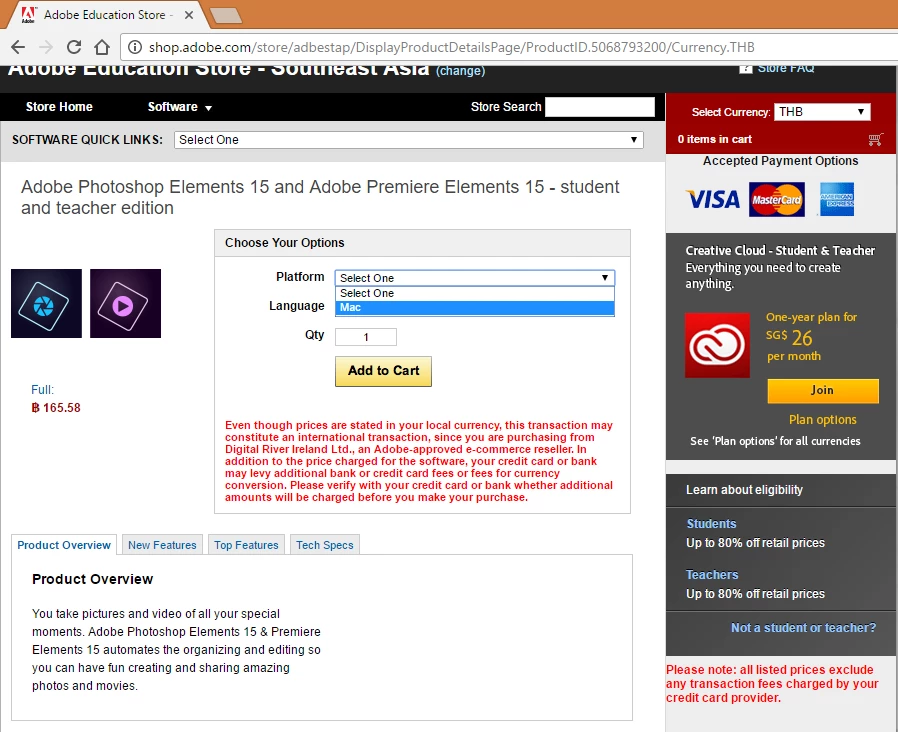
Task: Open the Select Currency THB dropdown
Action: 822,112
